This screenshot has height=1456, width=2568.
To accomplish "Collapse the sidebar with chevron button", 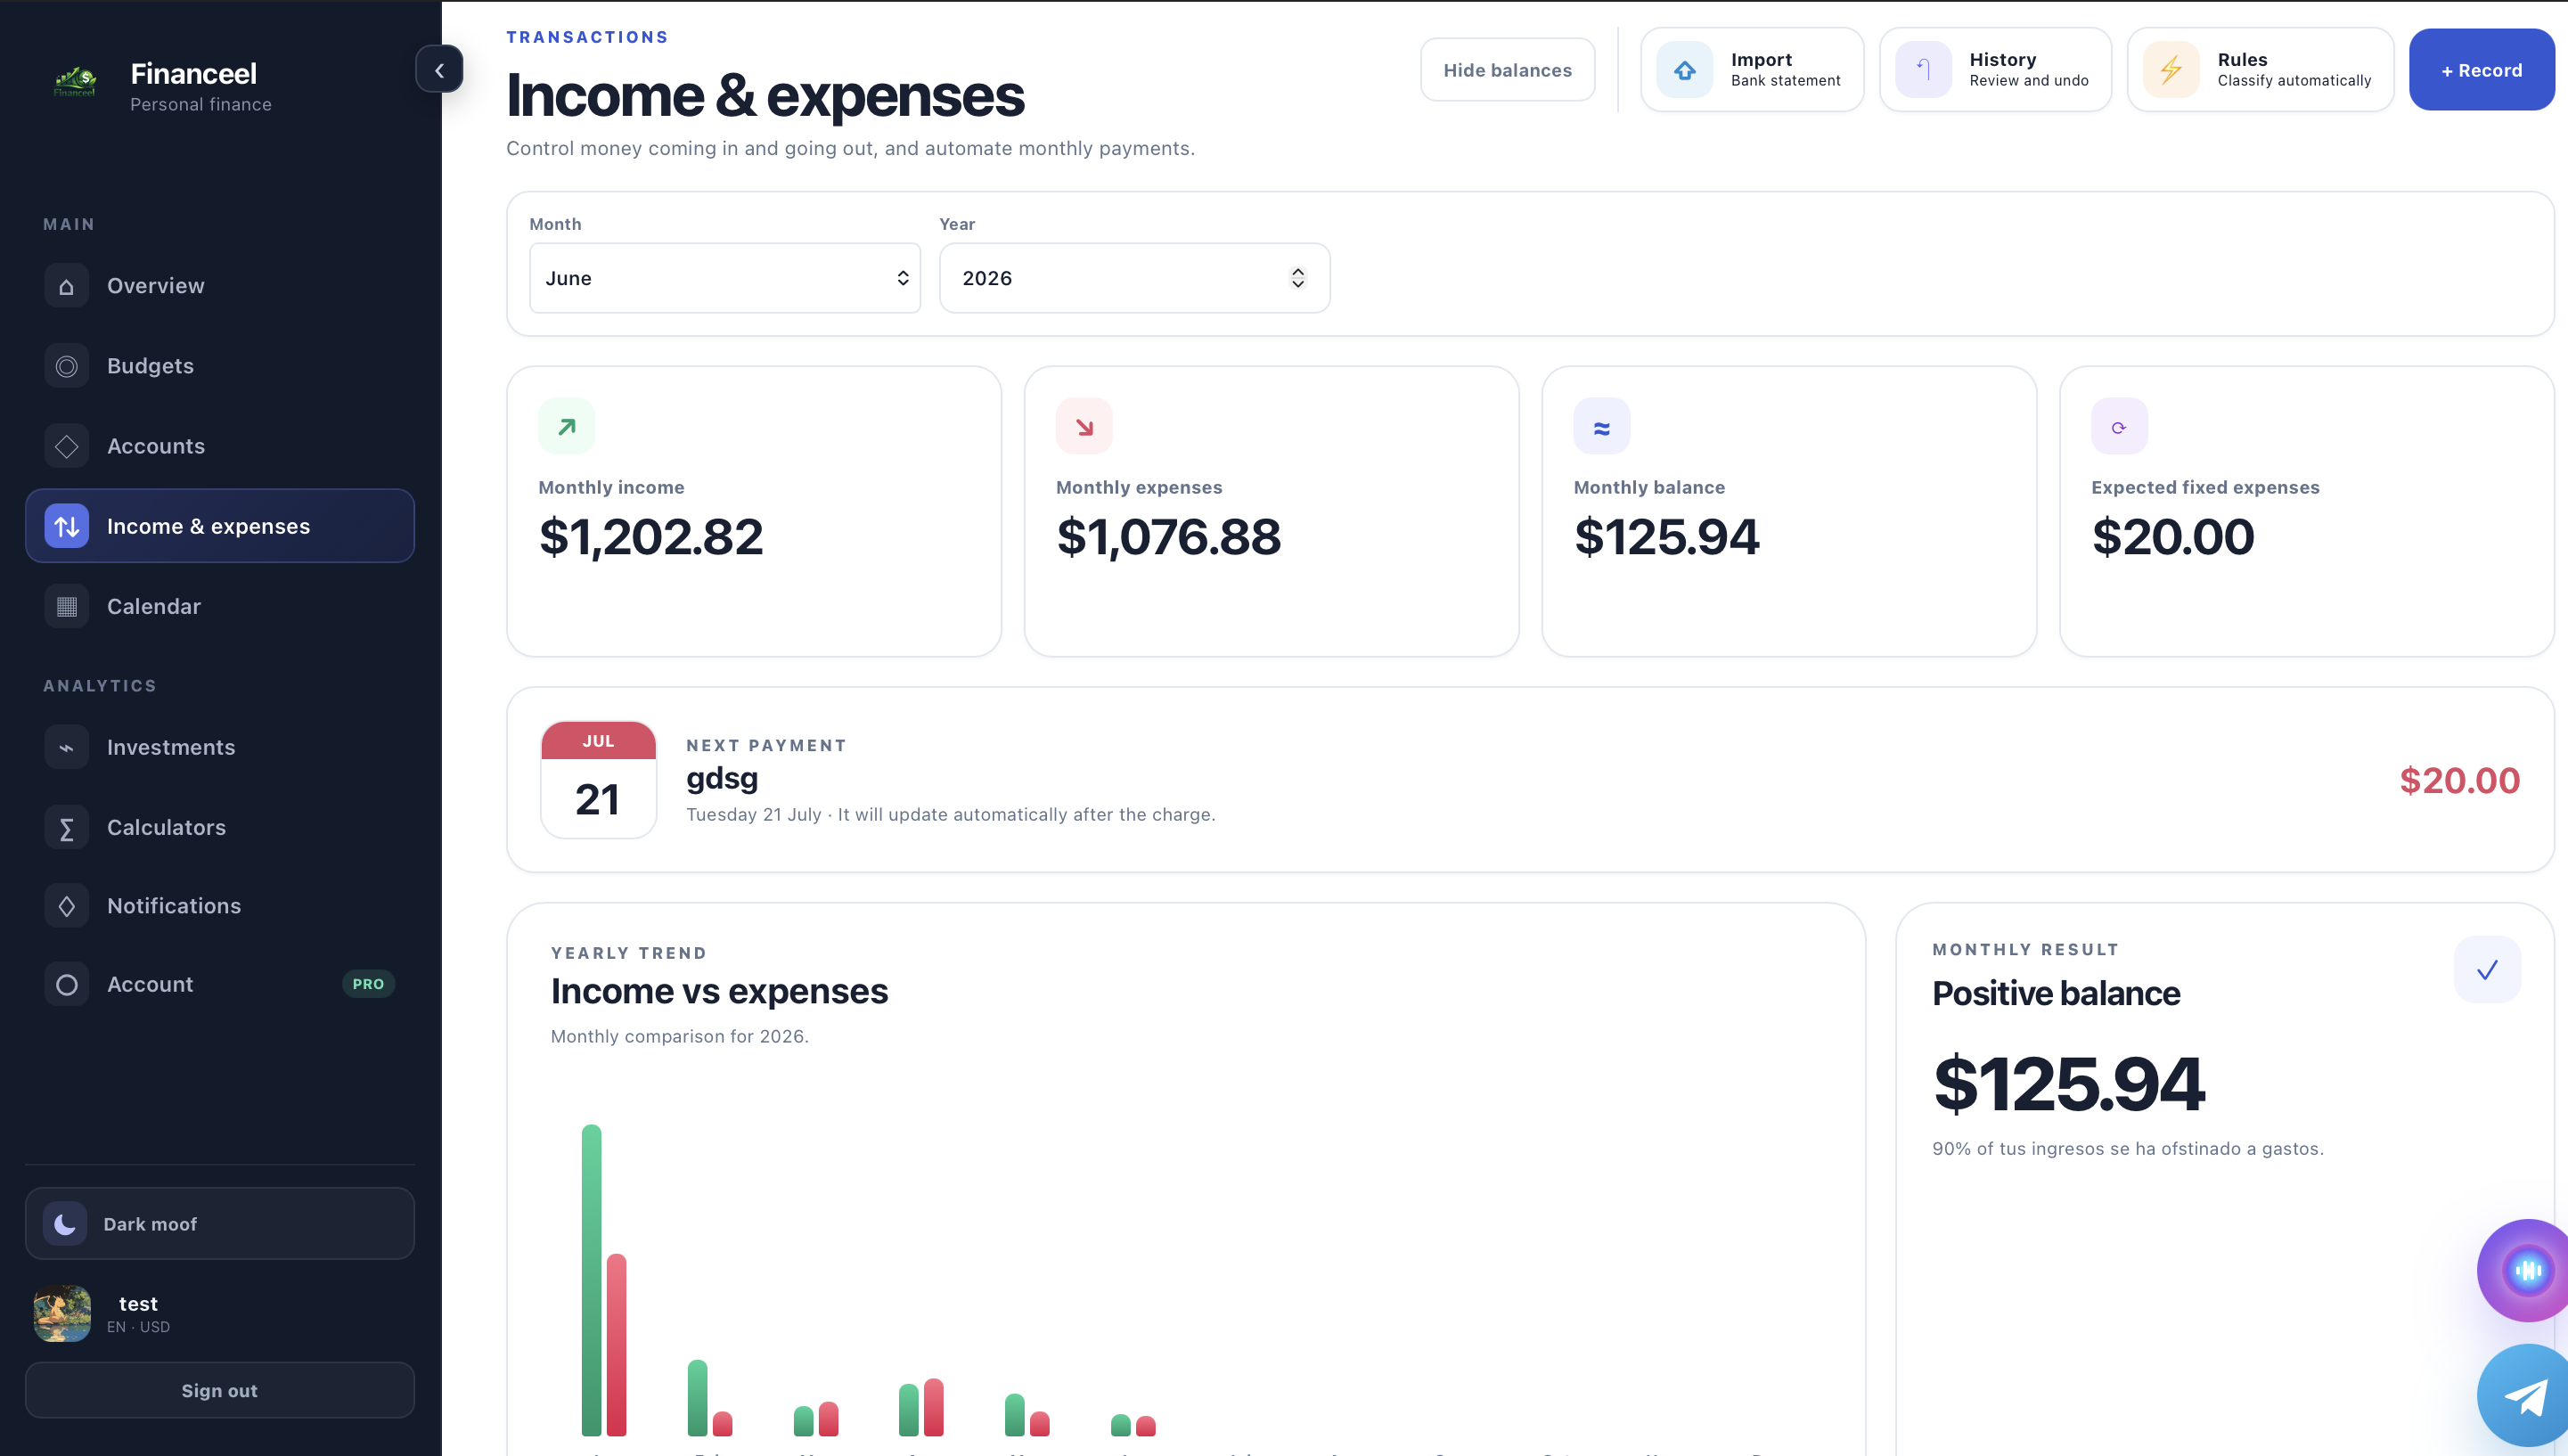I will pos(439,70).
